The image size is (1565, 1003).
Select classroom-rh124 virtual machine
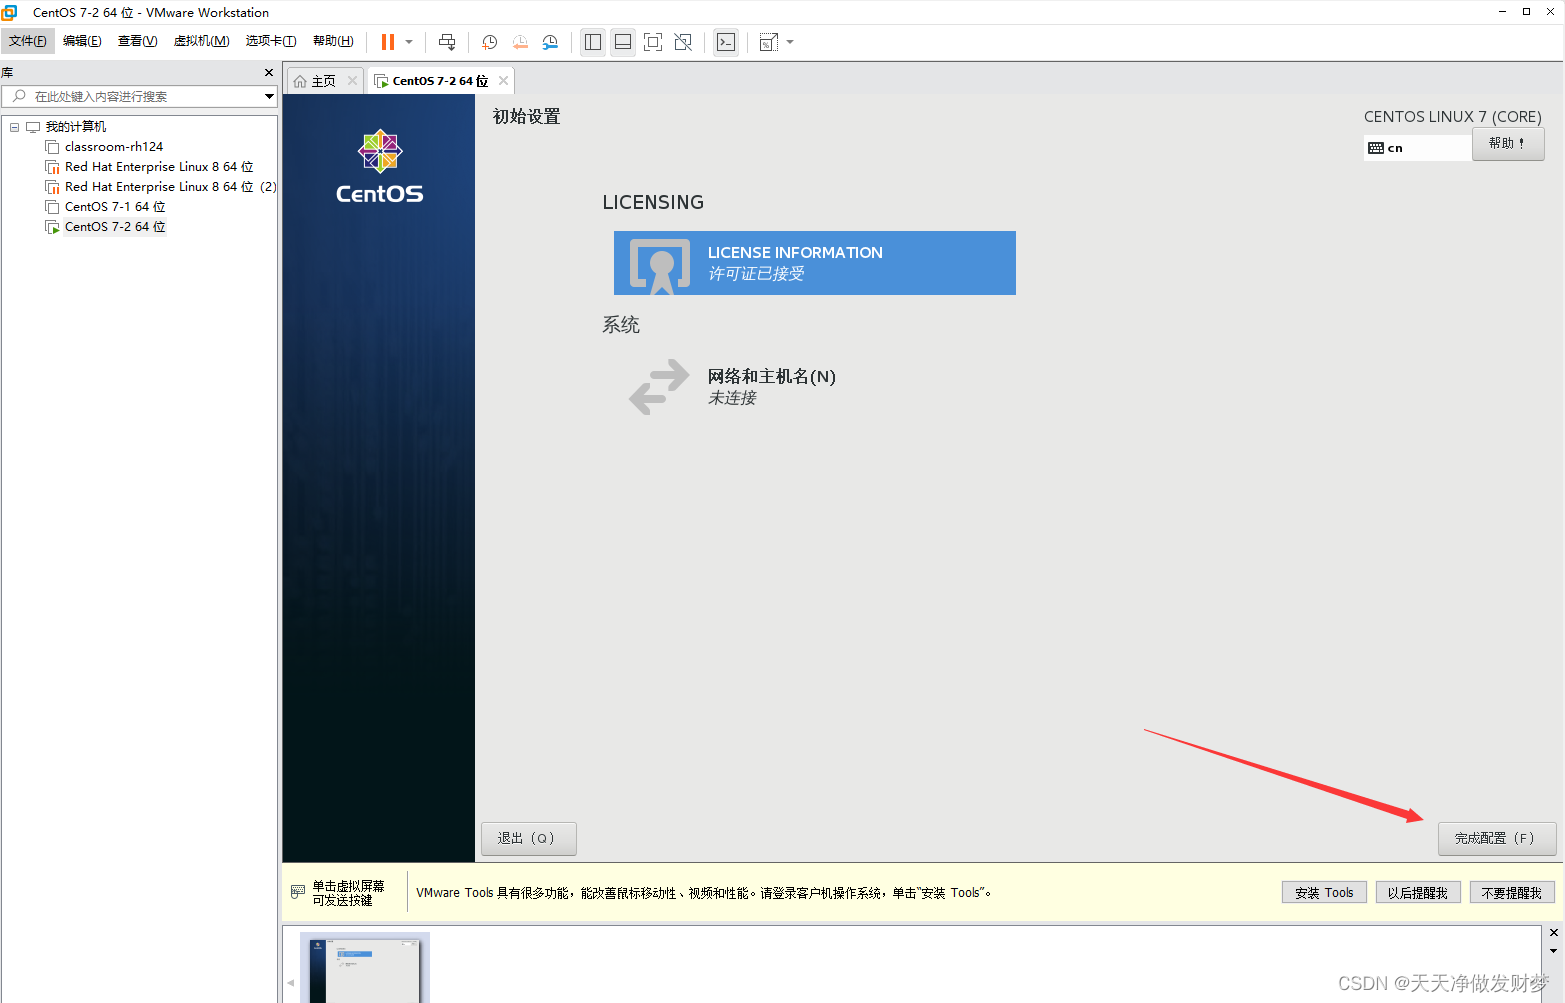point(114,147)
